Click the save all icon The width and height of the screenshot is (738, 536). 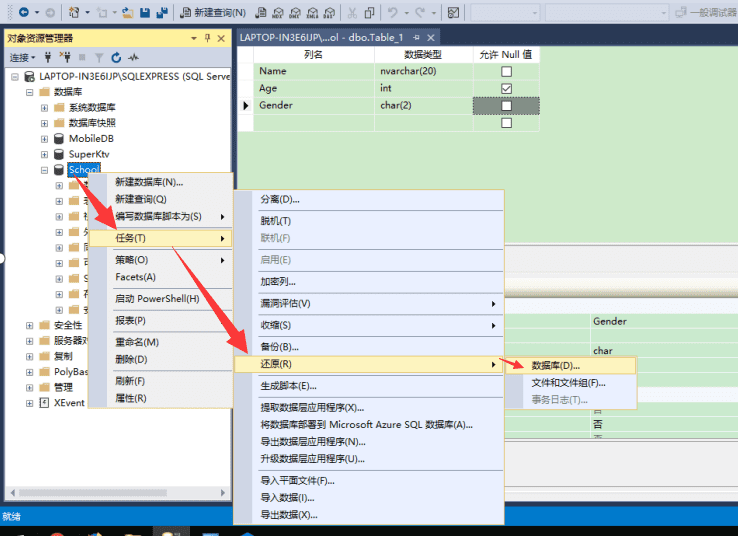pyautogui.click(x=162, y=12)
